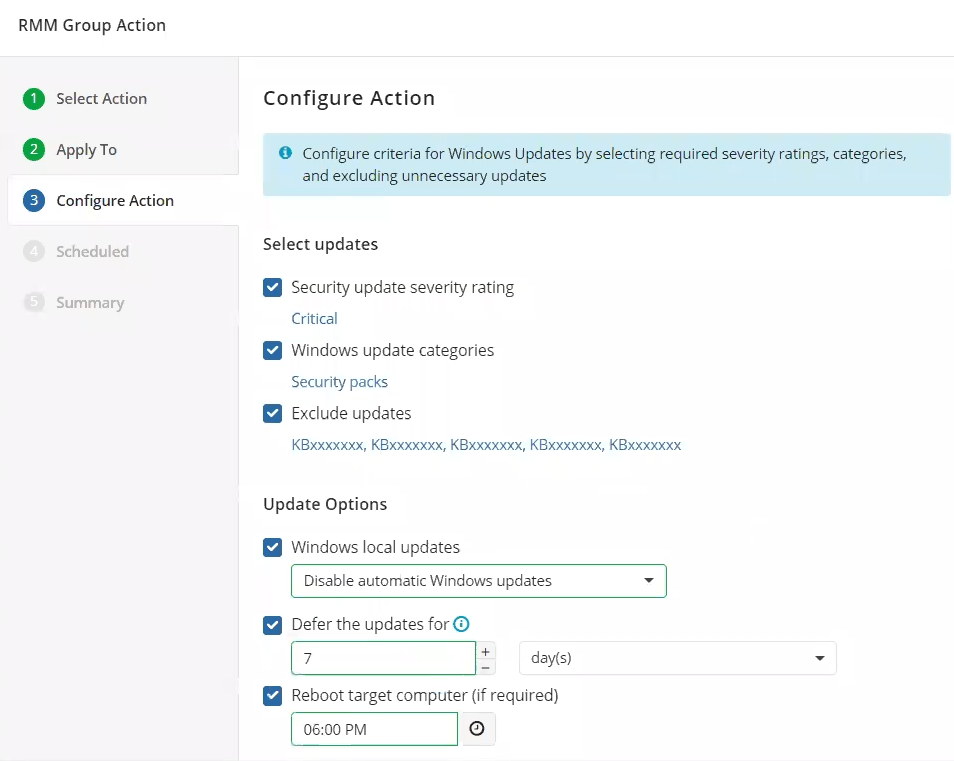Click the info icon beside Defer the updates for
Viewport: 954px width, 761px height.
pos(461,624)
